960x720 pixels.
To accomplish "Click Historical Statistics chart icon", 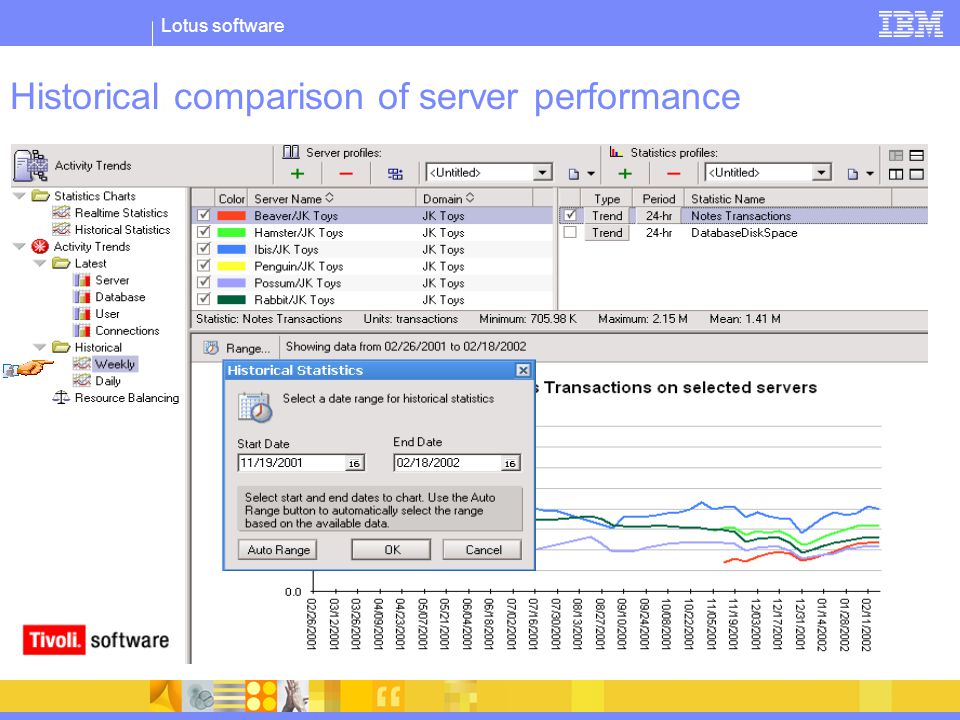I will [61, 230].
